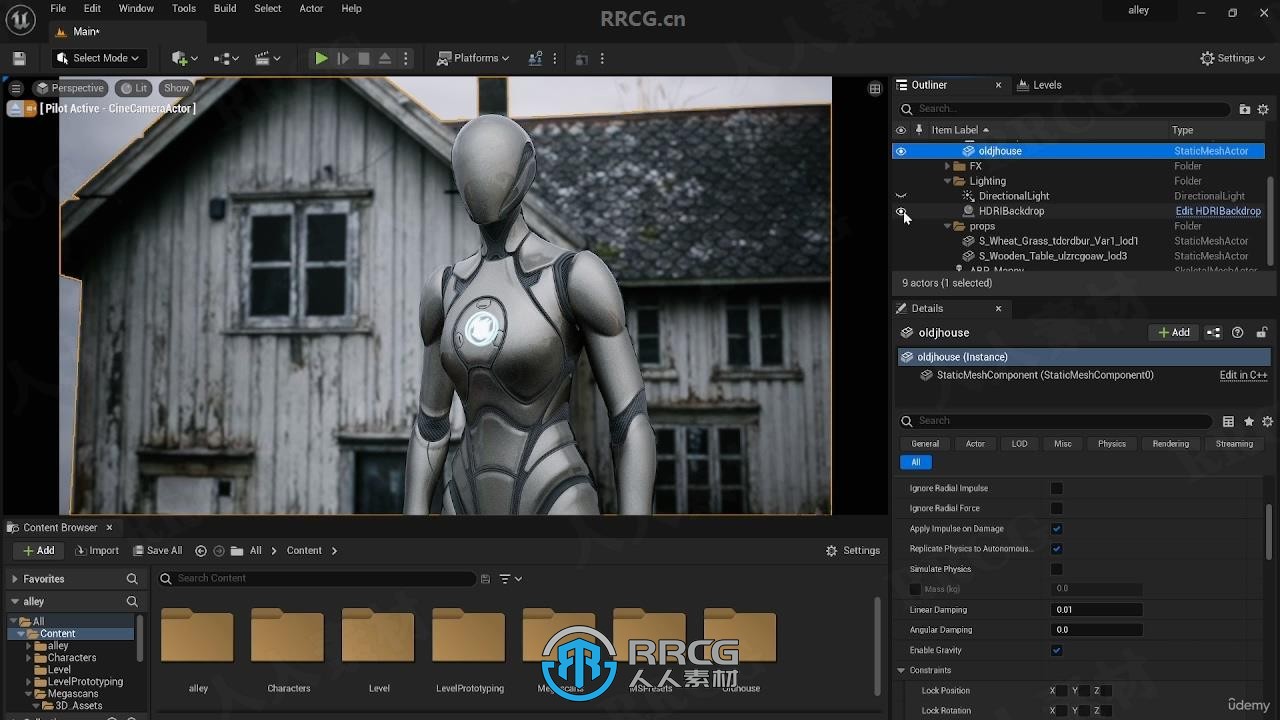Click save search icon beside Search Content
Screen dimensions: 1280x720
[x=485, y=579]
